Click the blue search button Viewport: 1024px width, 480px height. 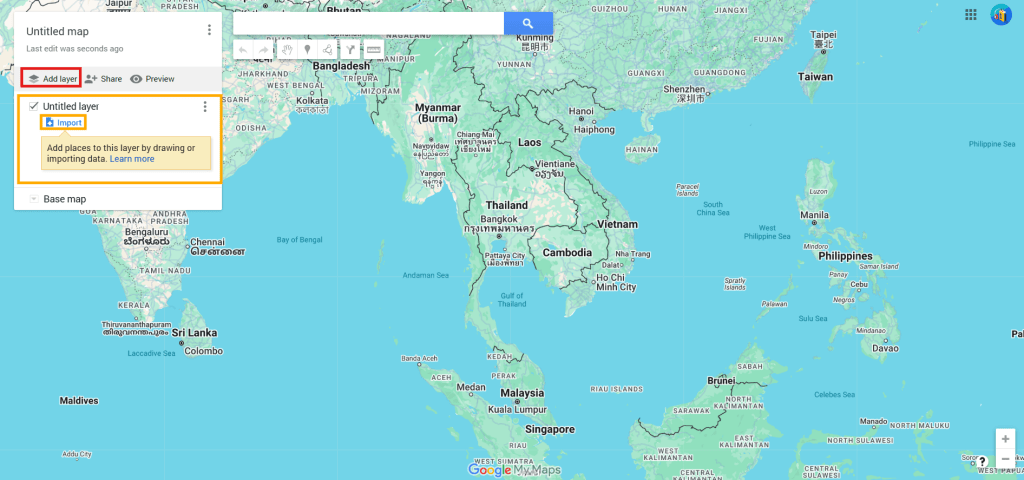pyautogui.click(x=528, y=23)
